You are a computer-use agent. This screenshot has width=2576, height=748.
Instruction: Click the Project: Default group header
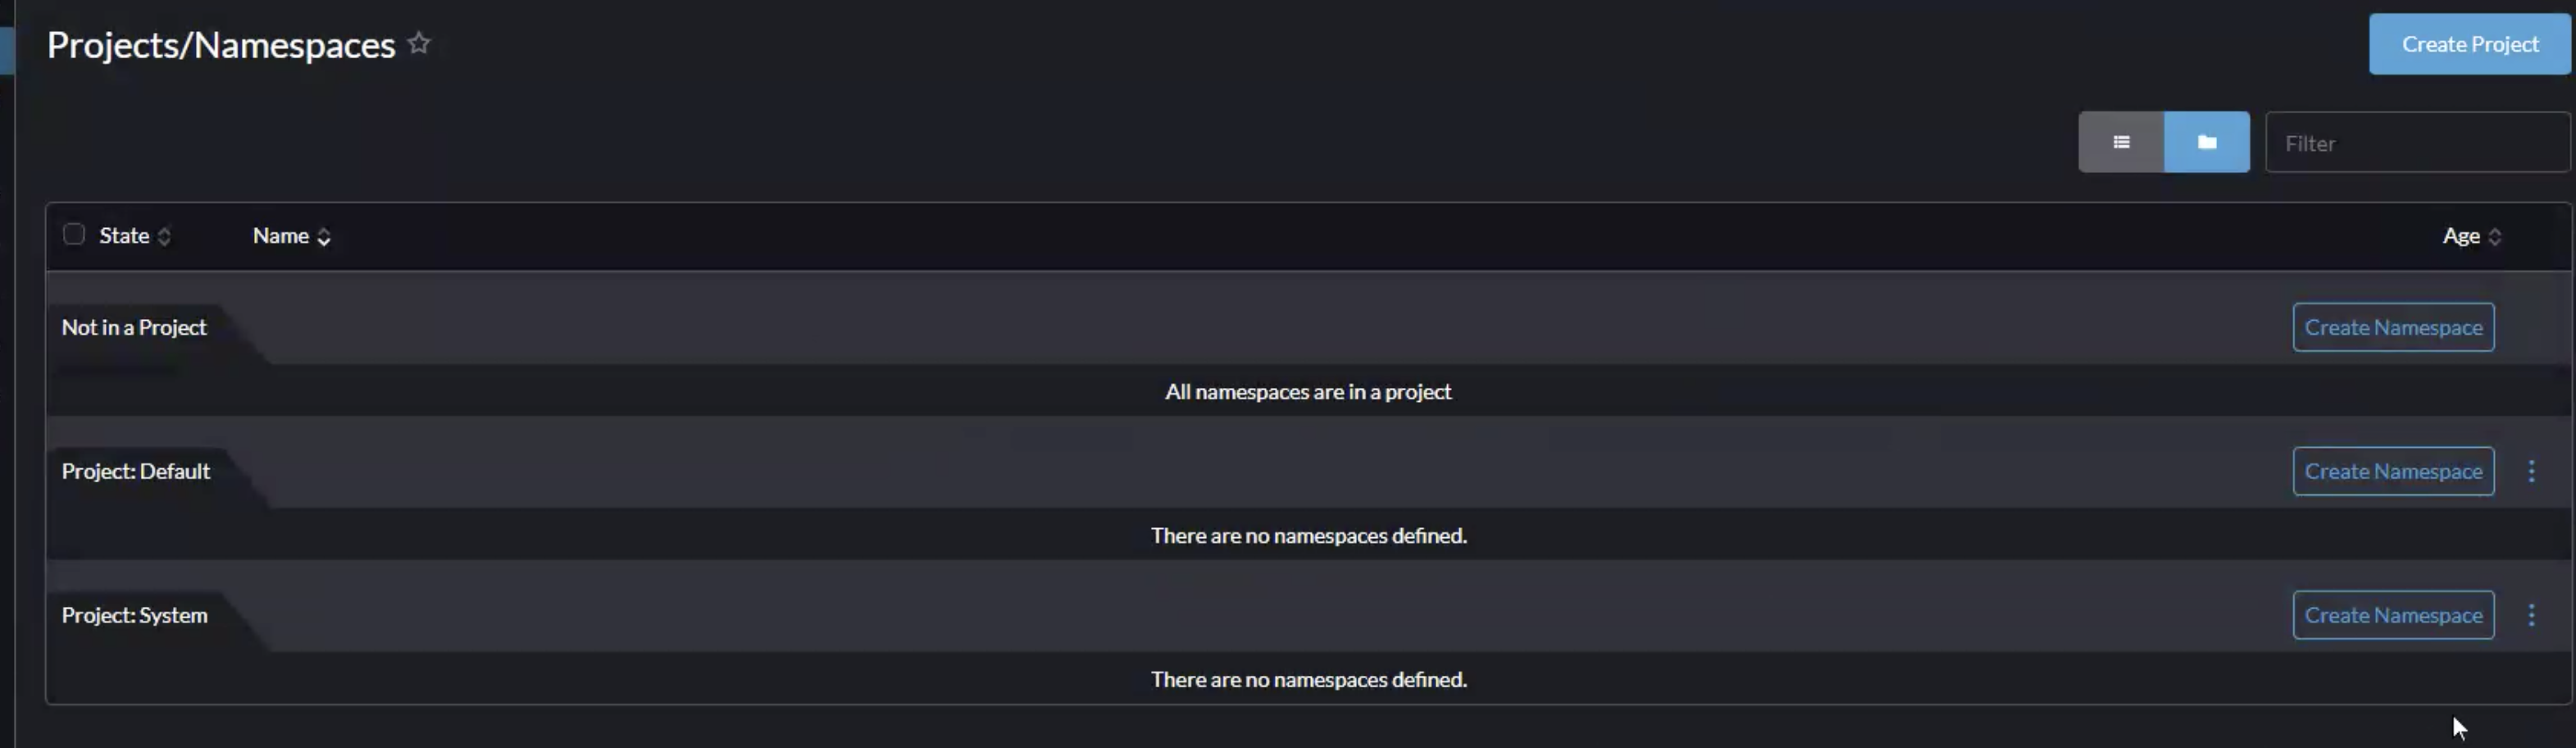coord(136,471)
